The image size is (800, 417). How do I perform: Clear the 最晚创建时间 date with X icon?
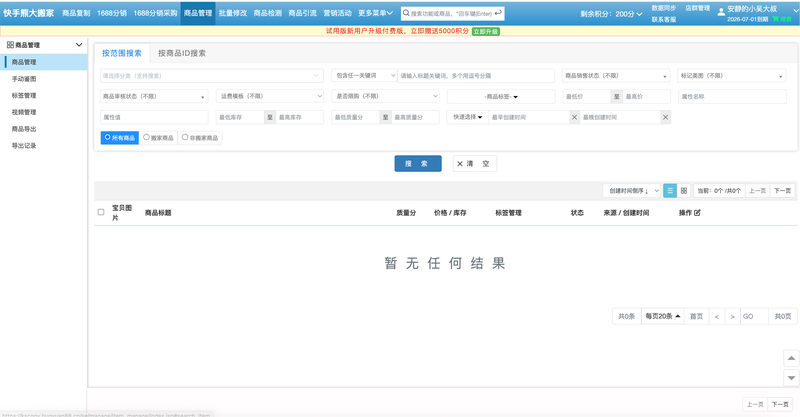click(665, 117)
